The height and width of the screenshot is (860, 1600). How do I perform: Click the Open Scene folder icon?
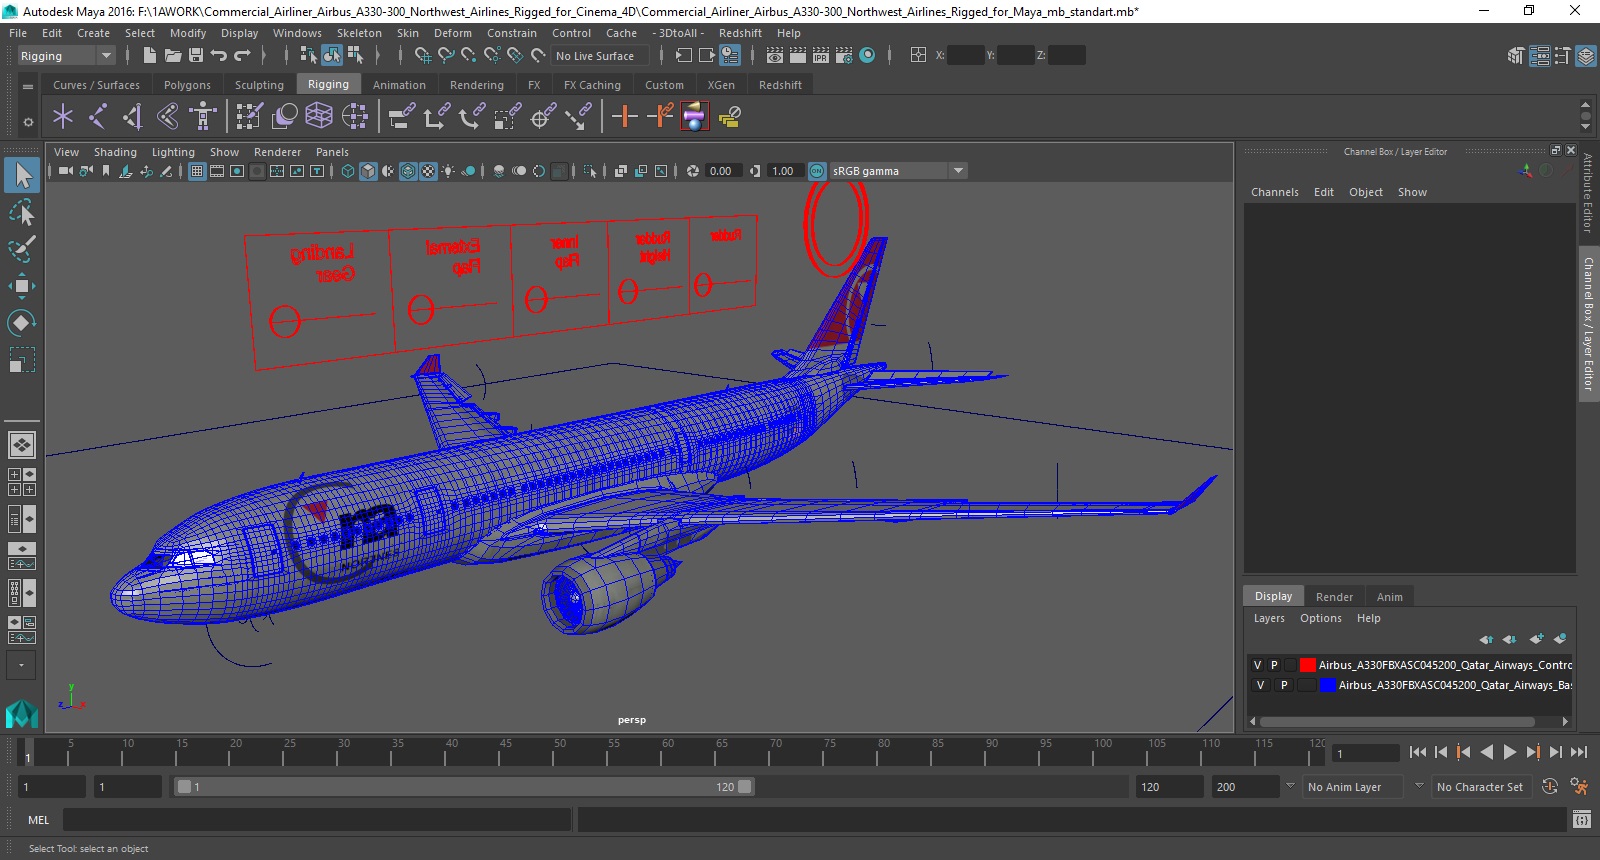(x=172, y=55)
